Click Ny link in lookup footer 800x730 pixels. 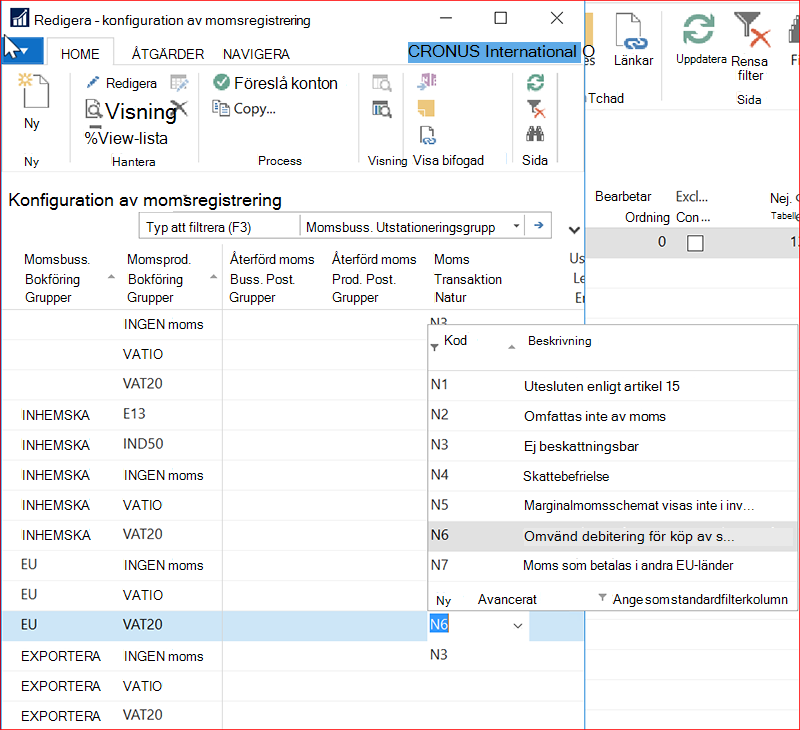tap(443, 600)
